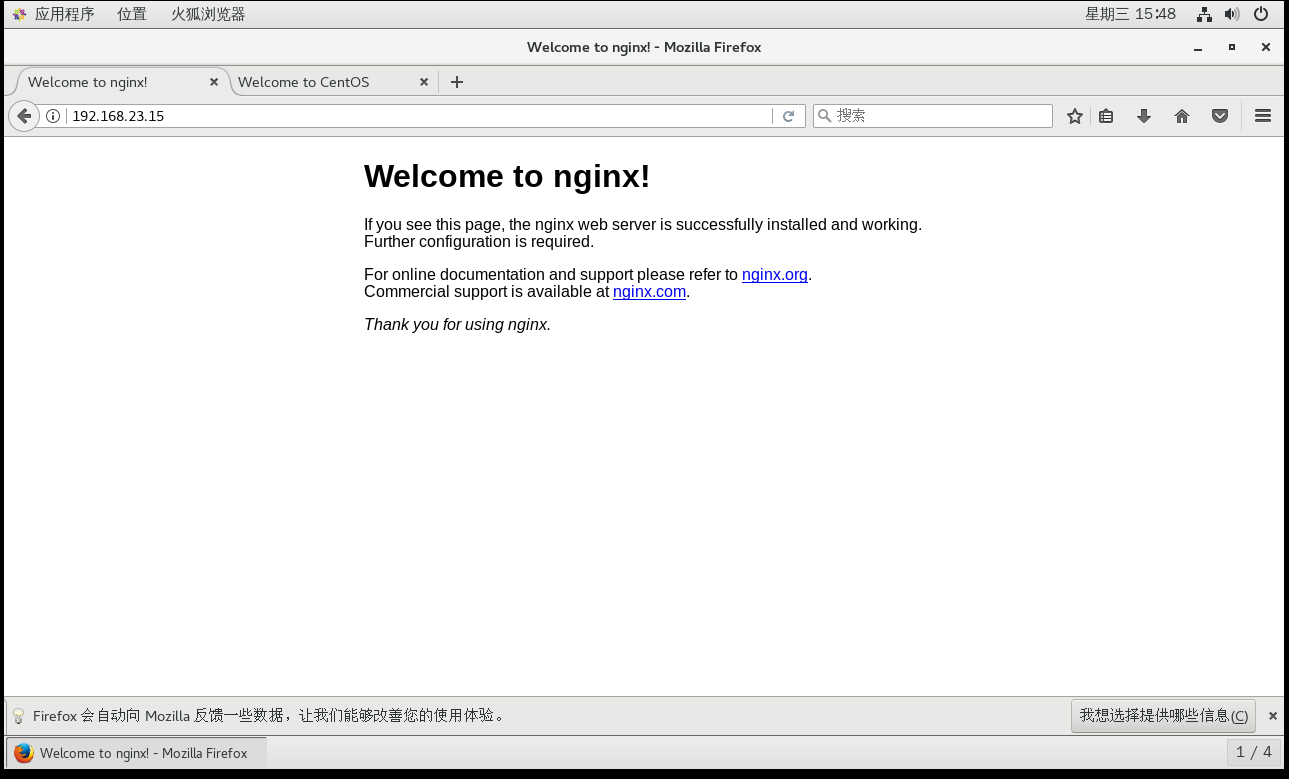The height and width of the screenshot is (779, 1289).
Task: Bookmark this page with the star icon
Action: click(1075, 116)
